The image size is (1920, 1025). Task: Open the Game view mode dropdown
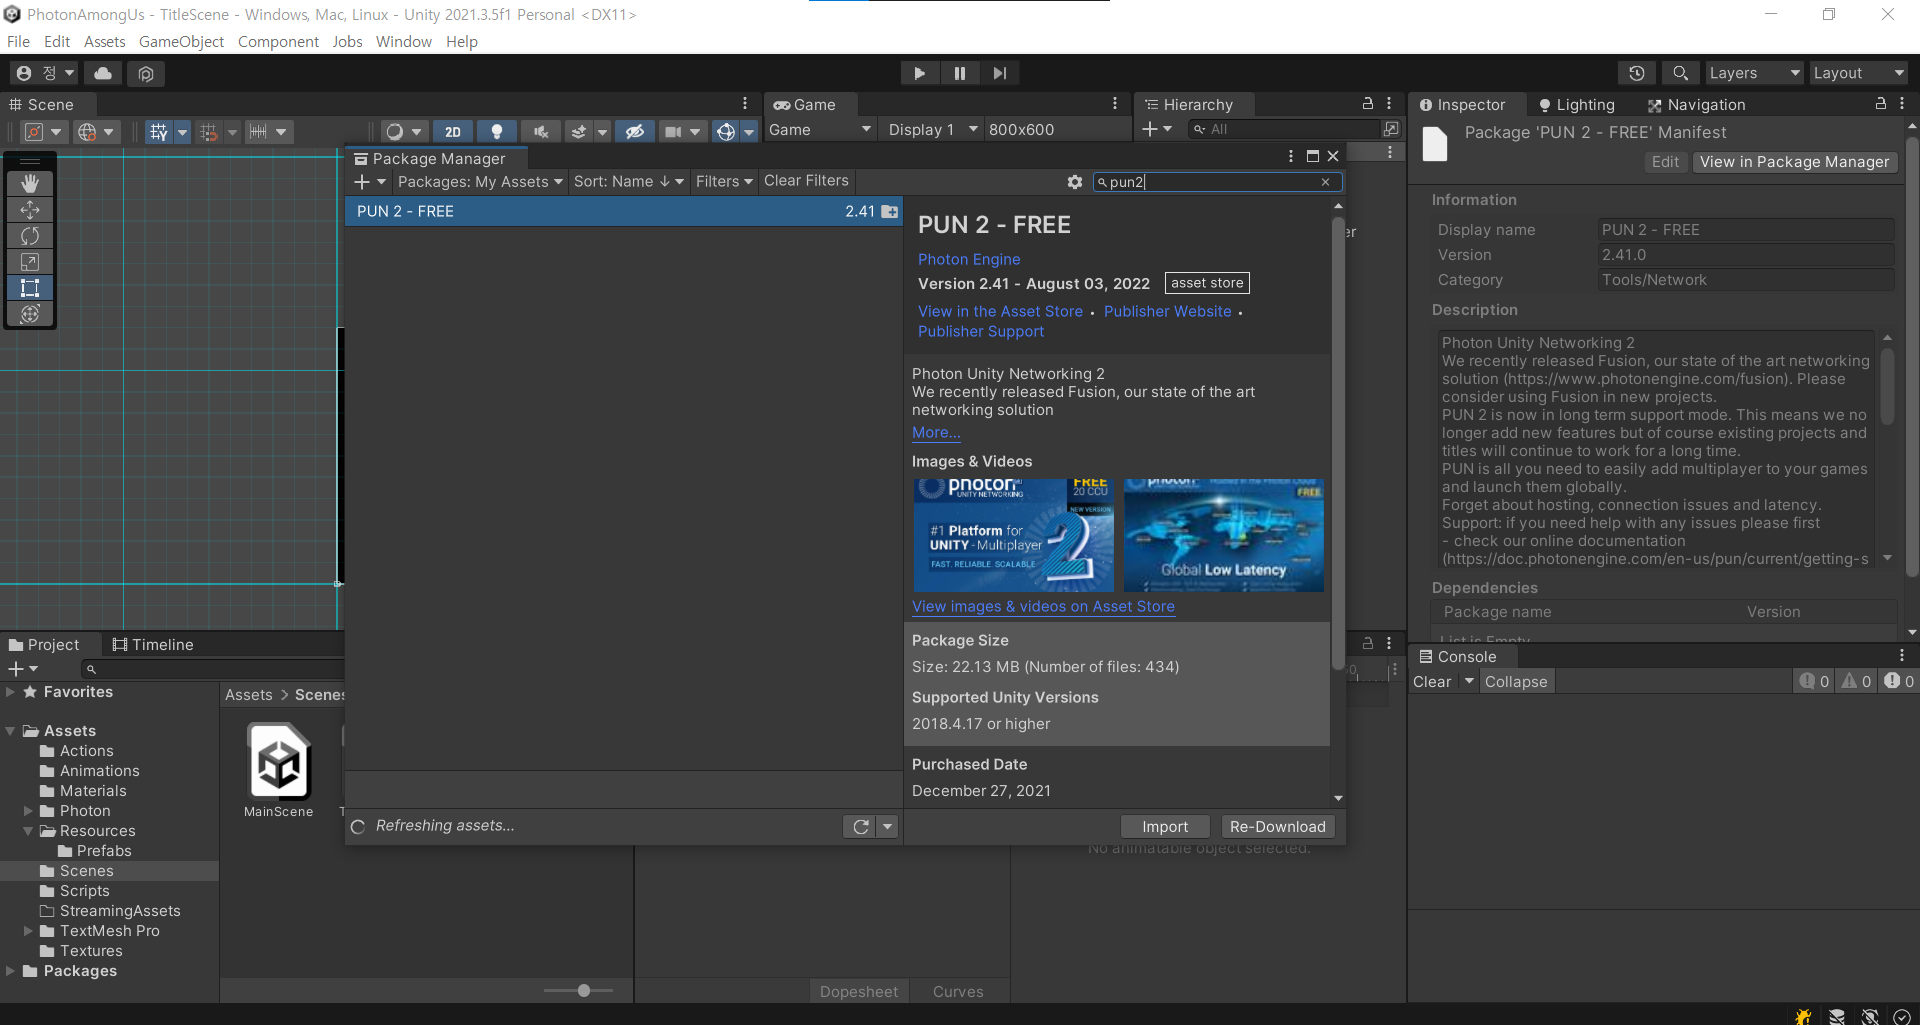point(819,130)
